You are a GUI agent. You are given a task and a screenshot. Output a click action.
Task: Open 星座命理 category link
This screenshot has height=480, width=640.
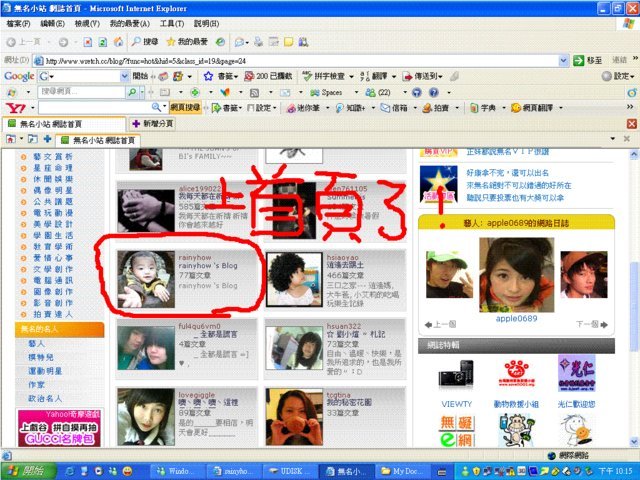pyautogui.click(x=53, y=168)
